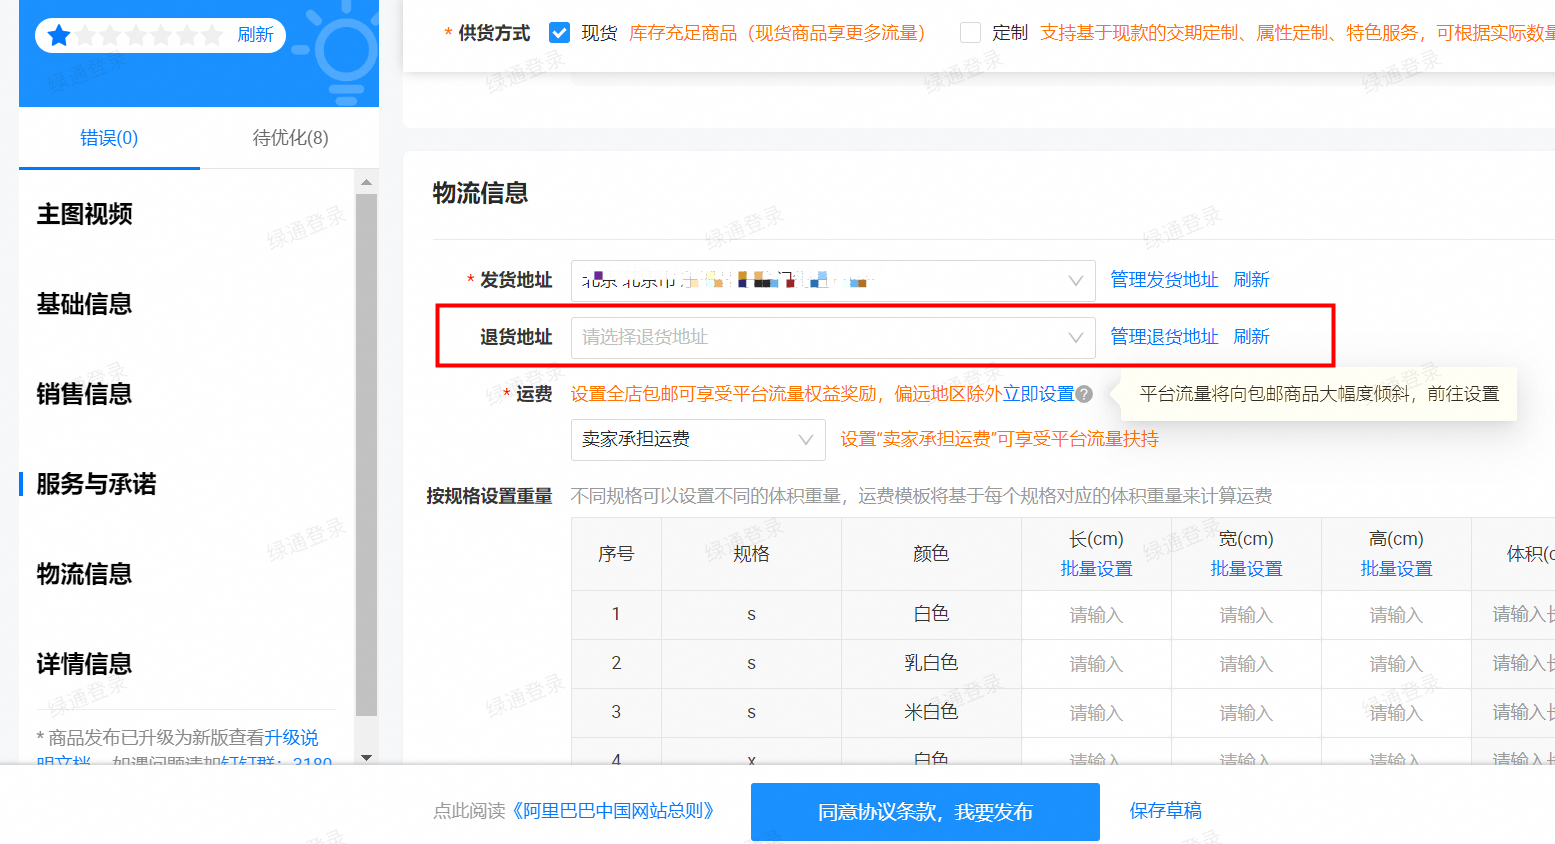Open the 管理退货地址 link
Screen dimensions: 1555x844
click(1164, 337)
